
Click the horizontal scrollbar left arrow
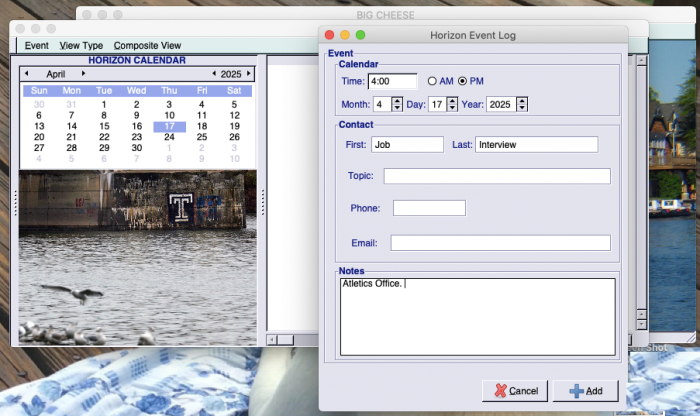tap(270, 340)
